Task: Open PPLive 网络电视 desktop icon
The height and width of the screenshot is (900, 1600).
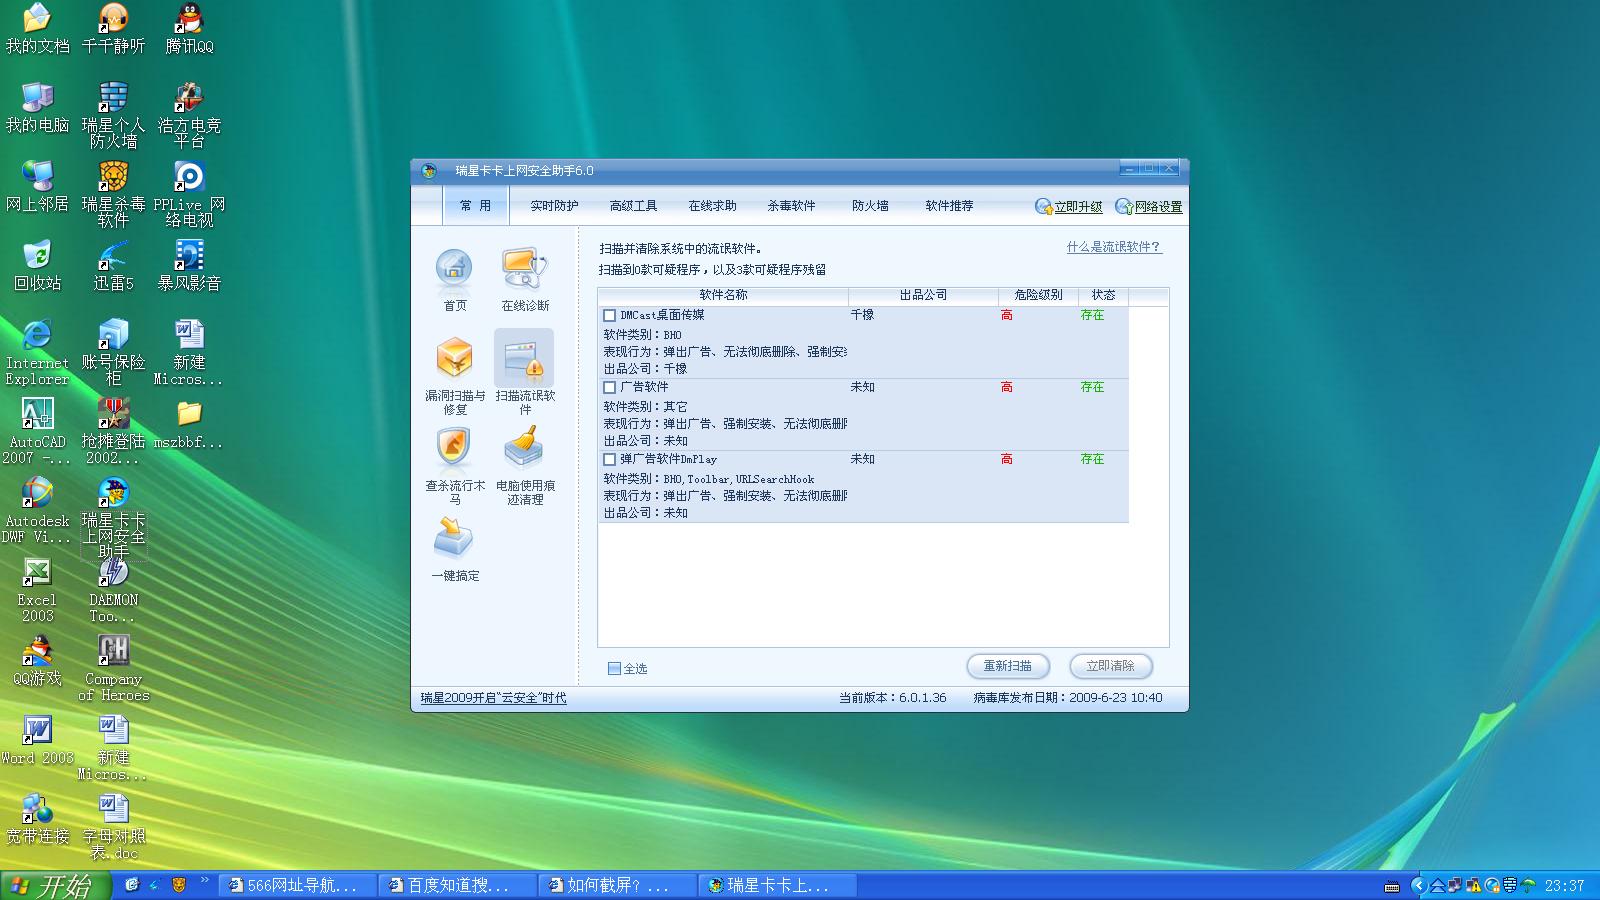Action: pyautogui.click(x=189, y=194)
